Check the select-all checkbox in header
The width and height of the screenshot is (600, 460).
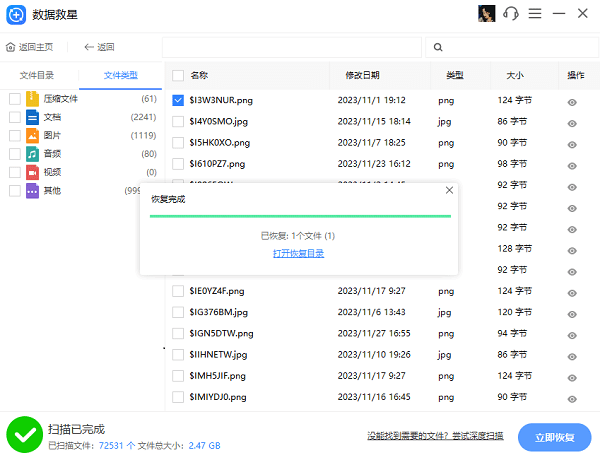(x=178, y=75)
